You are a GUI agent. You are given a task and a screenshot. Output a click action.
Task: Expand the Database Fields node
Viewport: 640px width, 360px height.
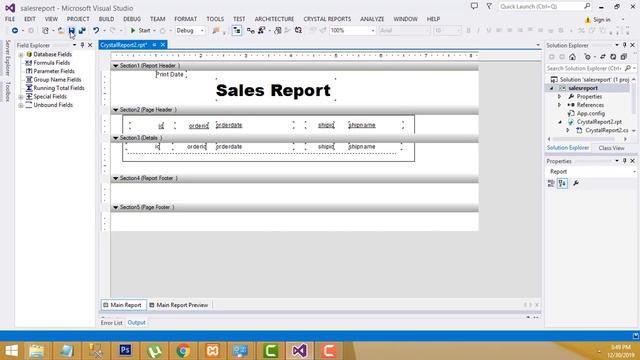(x=21, y=54)
